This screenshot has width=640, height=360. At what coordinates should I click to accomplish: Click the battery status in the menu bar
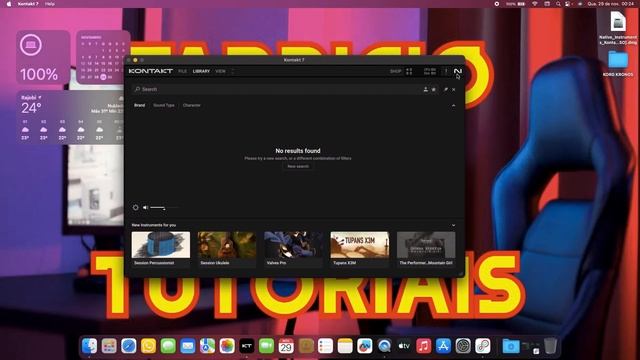point(516,4)
